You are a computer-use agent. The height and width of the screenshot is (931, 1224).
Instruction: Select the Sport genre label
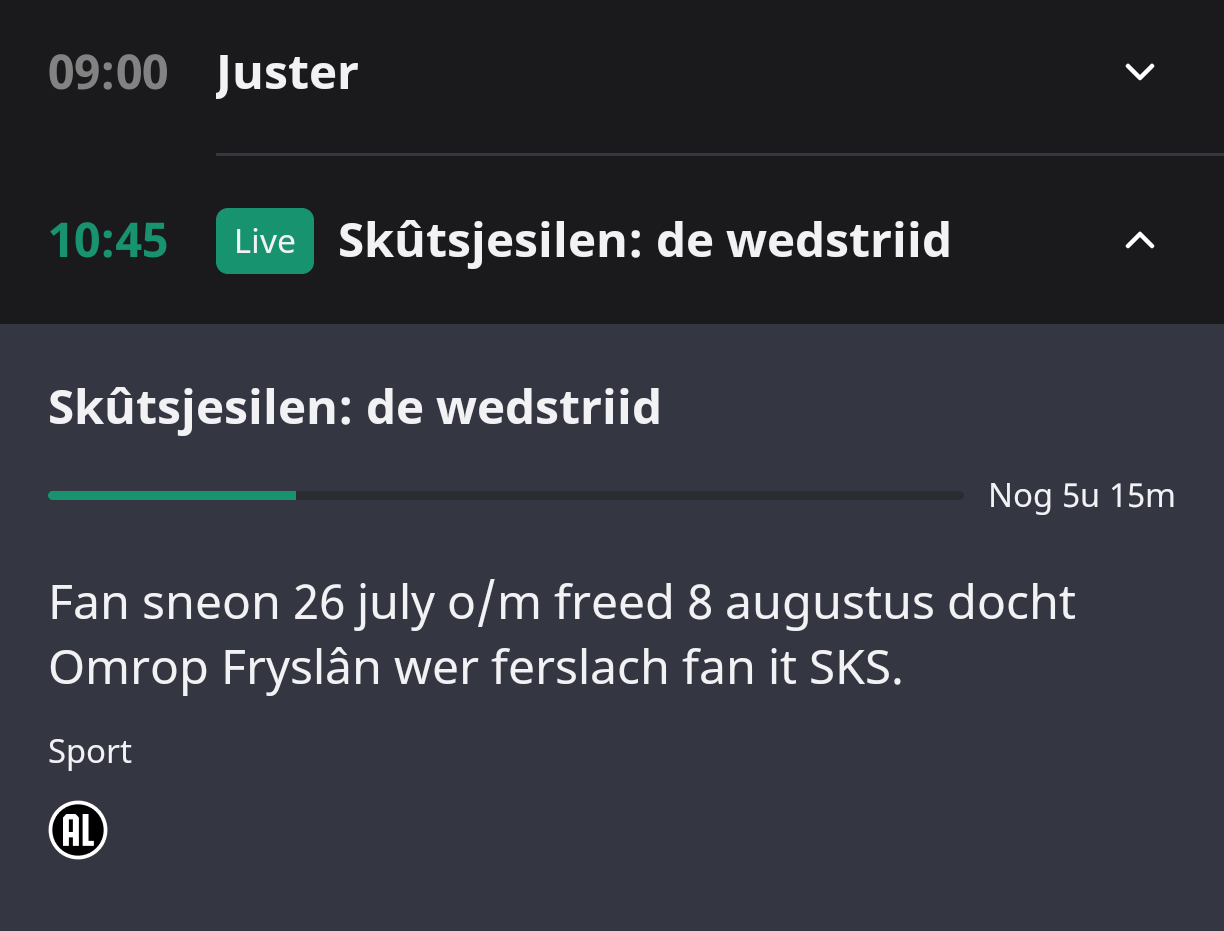pos(90,751)
